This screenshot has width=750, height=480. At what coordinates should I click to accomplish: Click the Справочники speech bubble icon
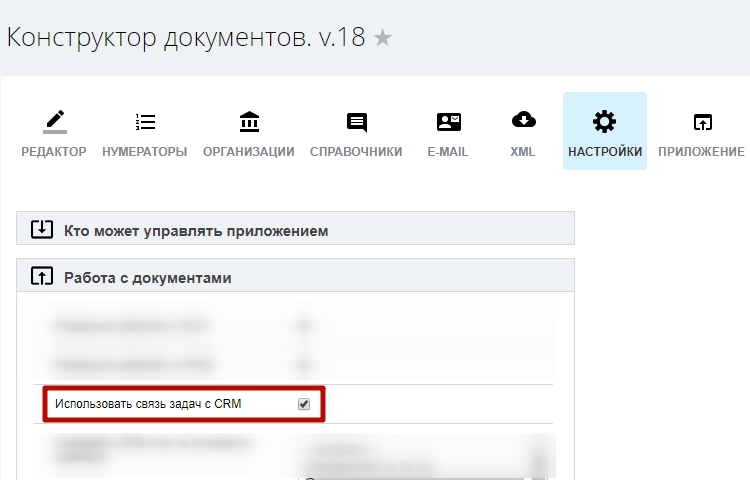tap(356, 122)
